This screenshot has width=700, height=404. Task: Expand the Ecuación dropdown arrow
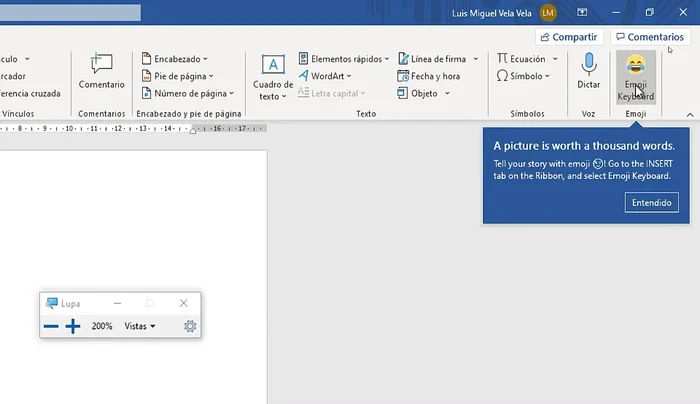pyautogui.click(x=555, y=58)
